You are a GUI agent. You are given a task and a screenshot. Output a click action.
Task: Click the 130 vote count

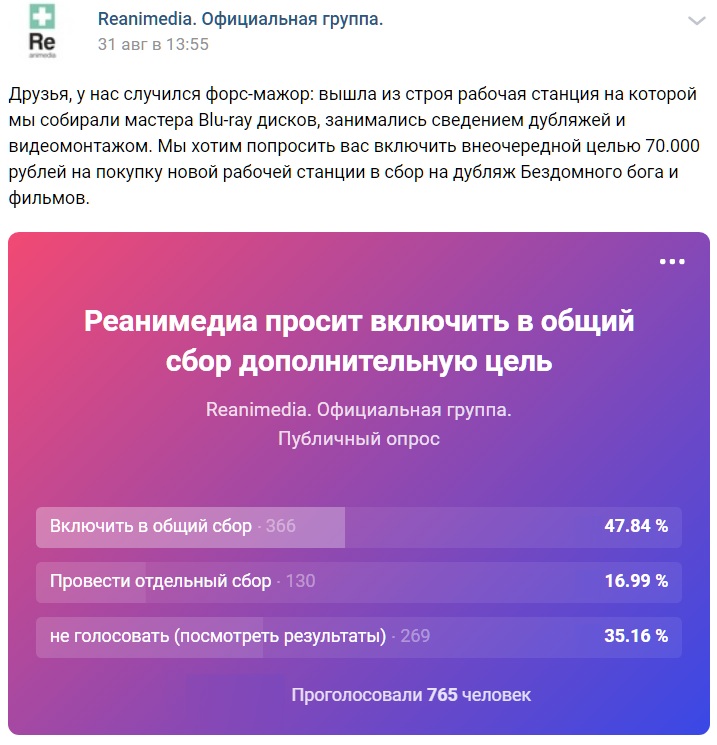tap(300, 581)
